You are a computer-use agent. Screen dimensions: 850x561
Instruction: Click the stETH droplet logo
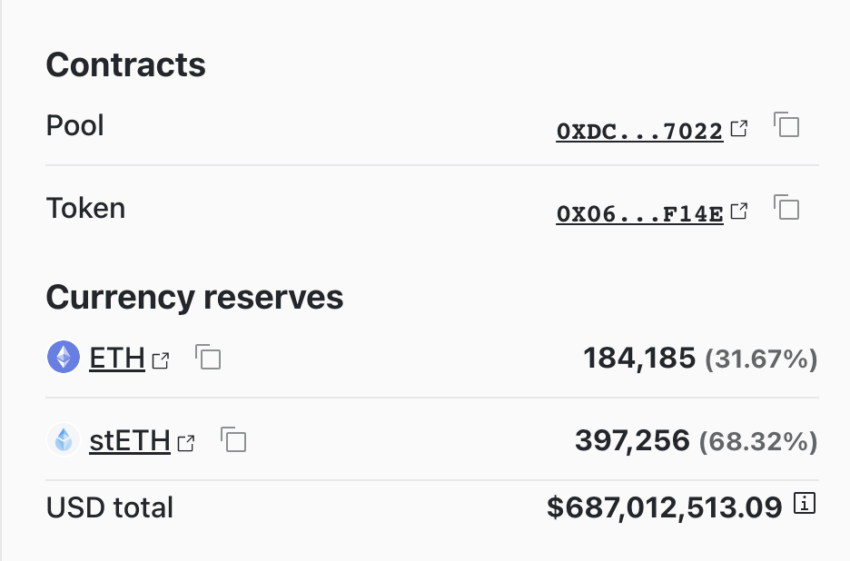pyautogui.click(x=63, y=440)
